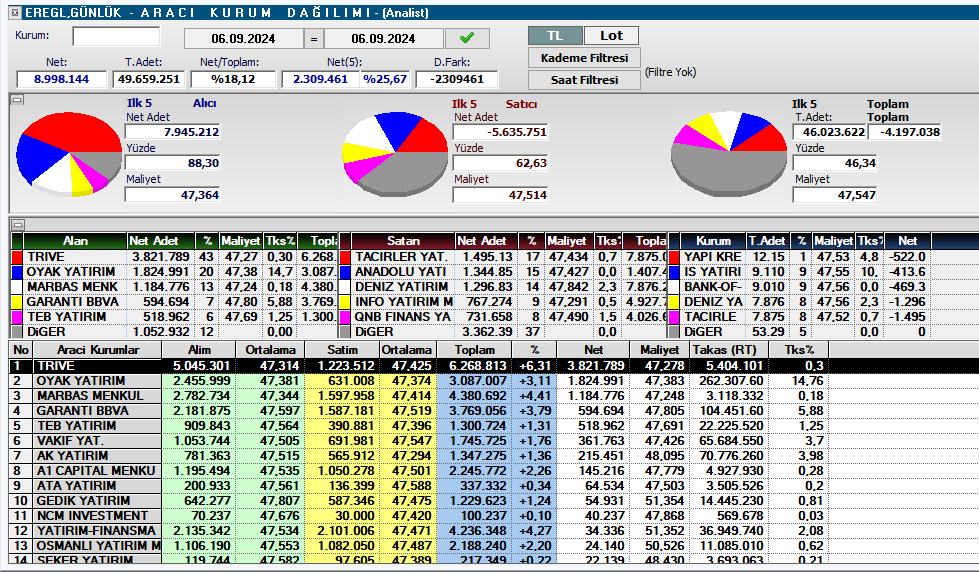Click DENIZ YATIRIM in the Satan table
This screenshot has width=979, height=572.
(x=401, y=287)
